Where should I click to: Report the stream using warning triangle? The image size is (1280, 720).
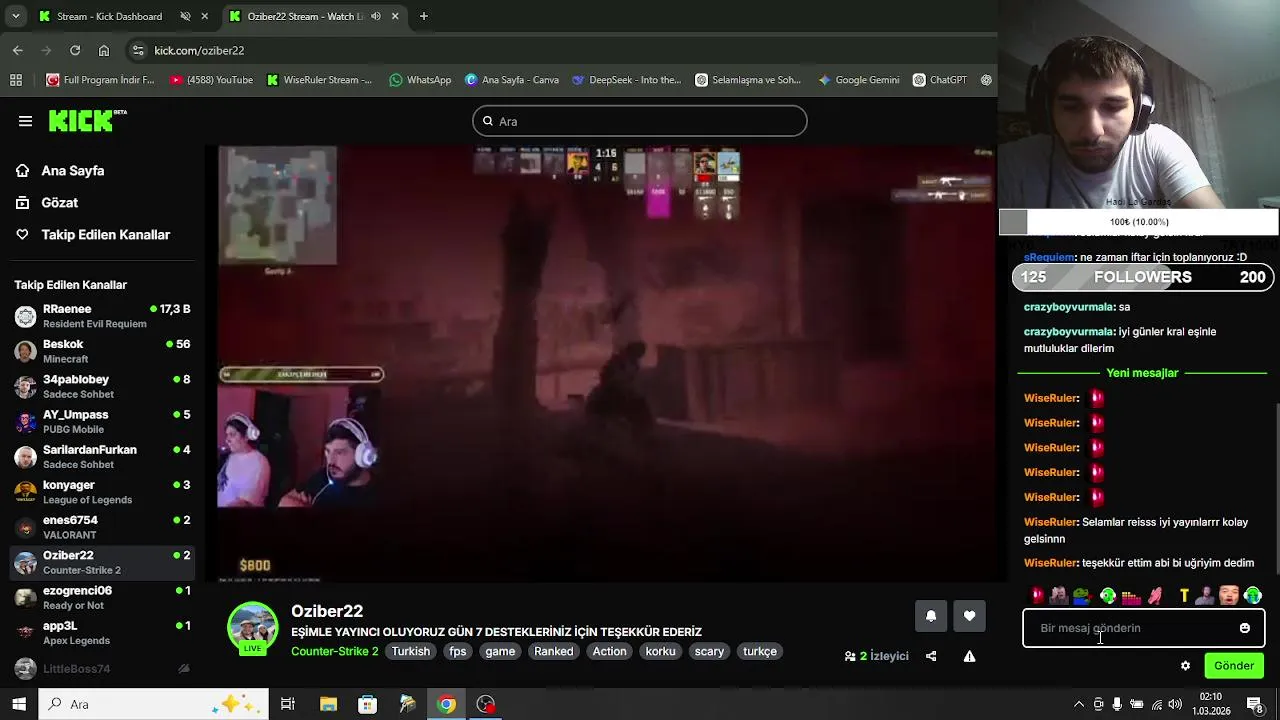969,656
